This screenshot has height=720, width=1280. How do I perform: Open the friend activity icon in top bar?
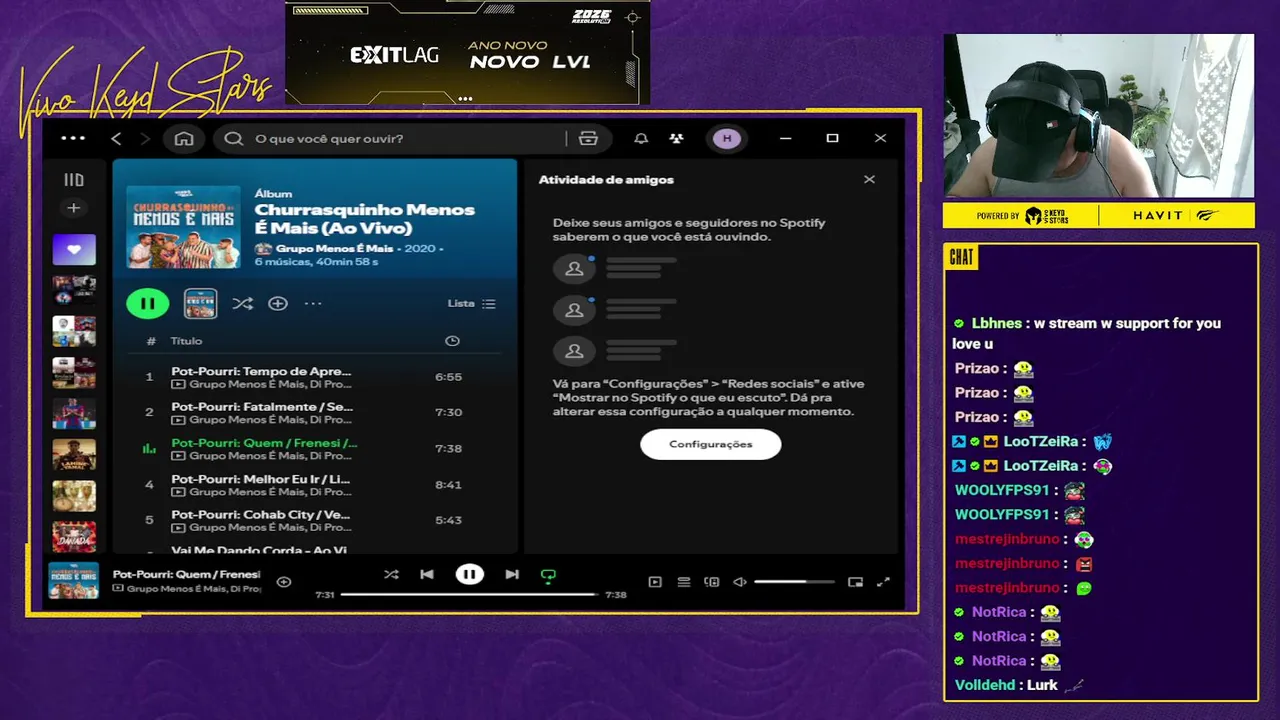click(677, 138)
